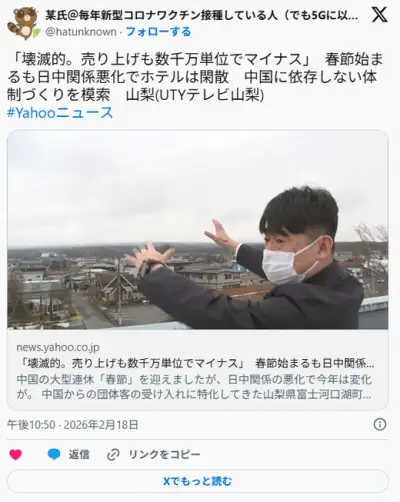The image size is (400, 502).
Task: Click the blue reply speech bubble icon
Action: (54, 454)
